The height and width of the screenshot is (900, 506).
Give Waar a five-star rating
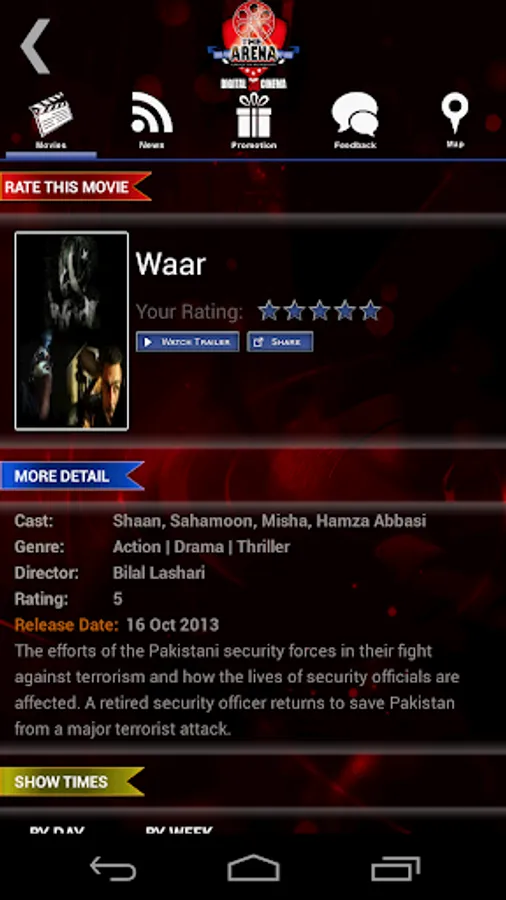click(x=370, y=311)
